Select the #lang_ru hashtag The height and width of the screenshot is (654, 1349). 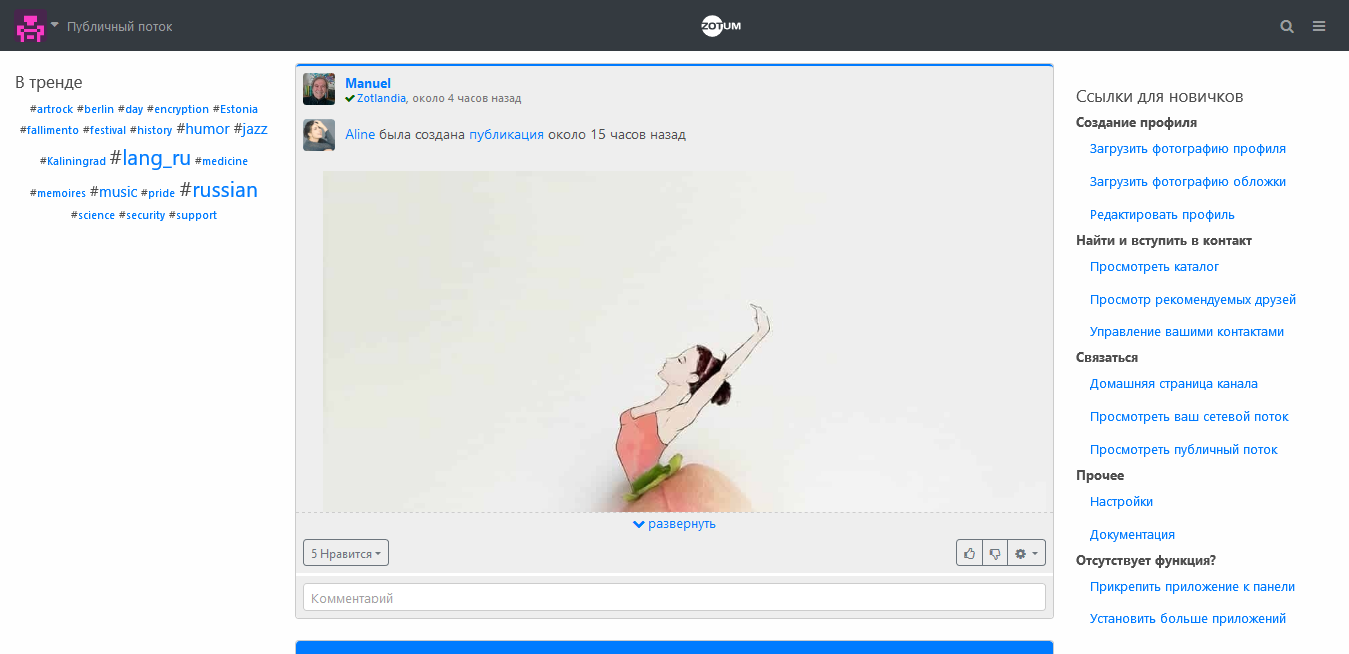coord(150,158)
